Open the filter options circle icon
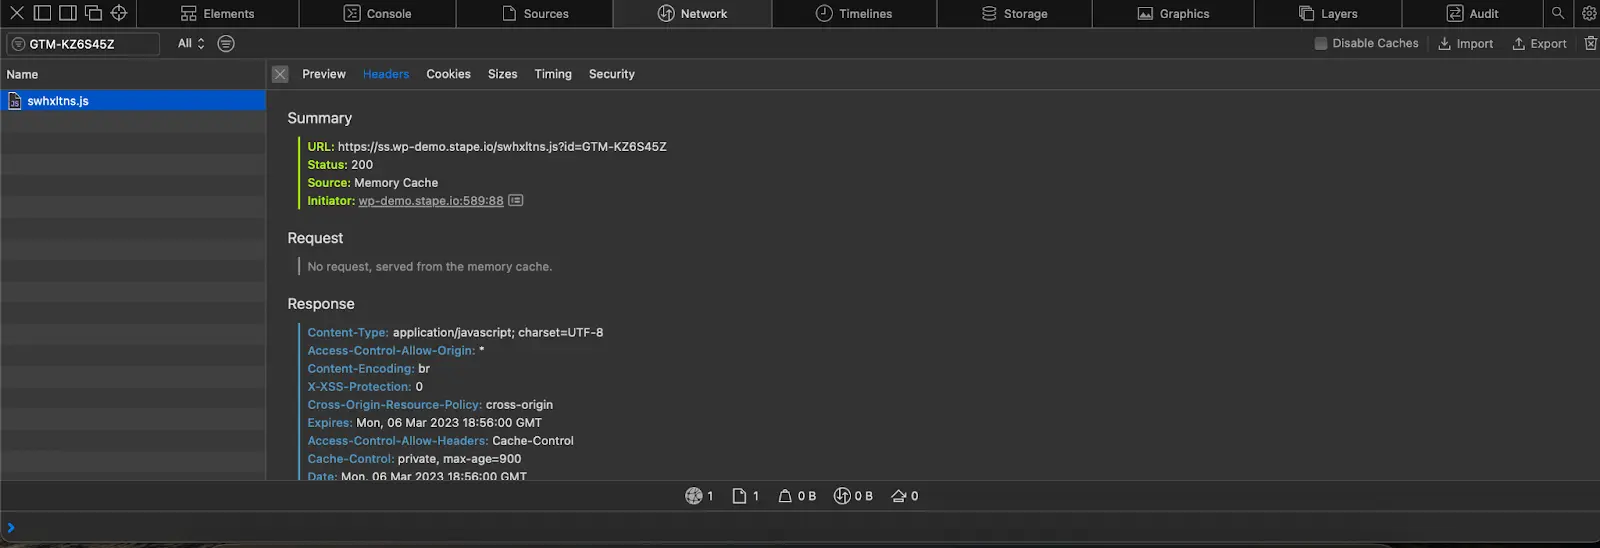Screen dimensions: 1600x548 coord(226,43)
